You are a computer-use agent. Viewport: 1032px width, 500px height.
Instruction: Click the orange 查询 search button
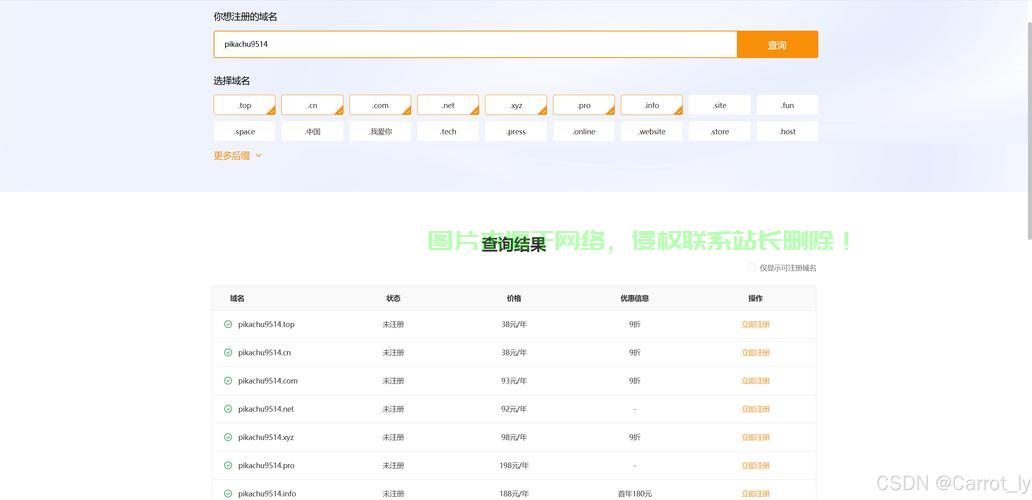(777, 45)
